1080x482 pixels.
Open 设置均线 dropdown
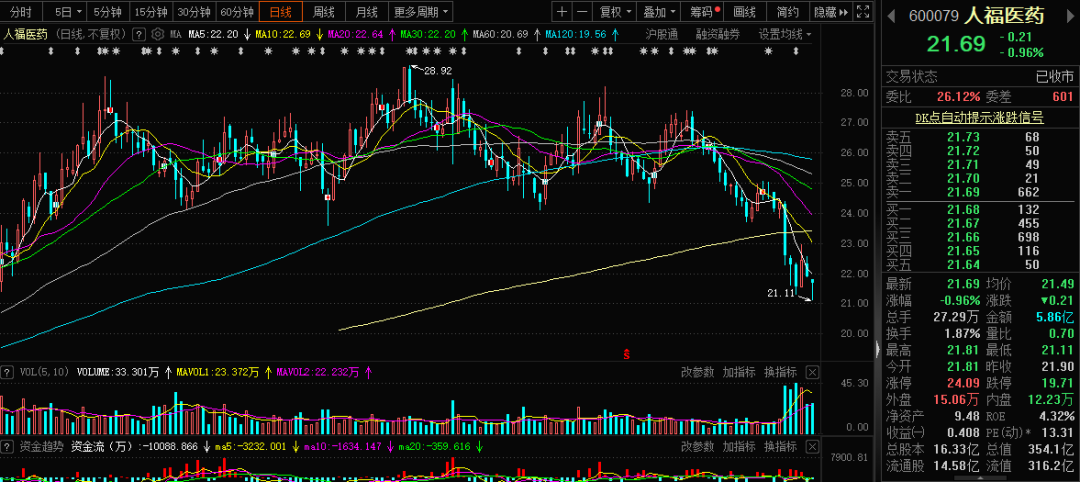(x=785, y=34)
